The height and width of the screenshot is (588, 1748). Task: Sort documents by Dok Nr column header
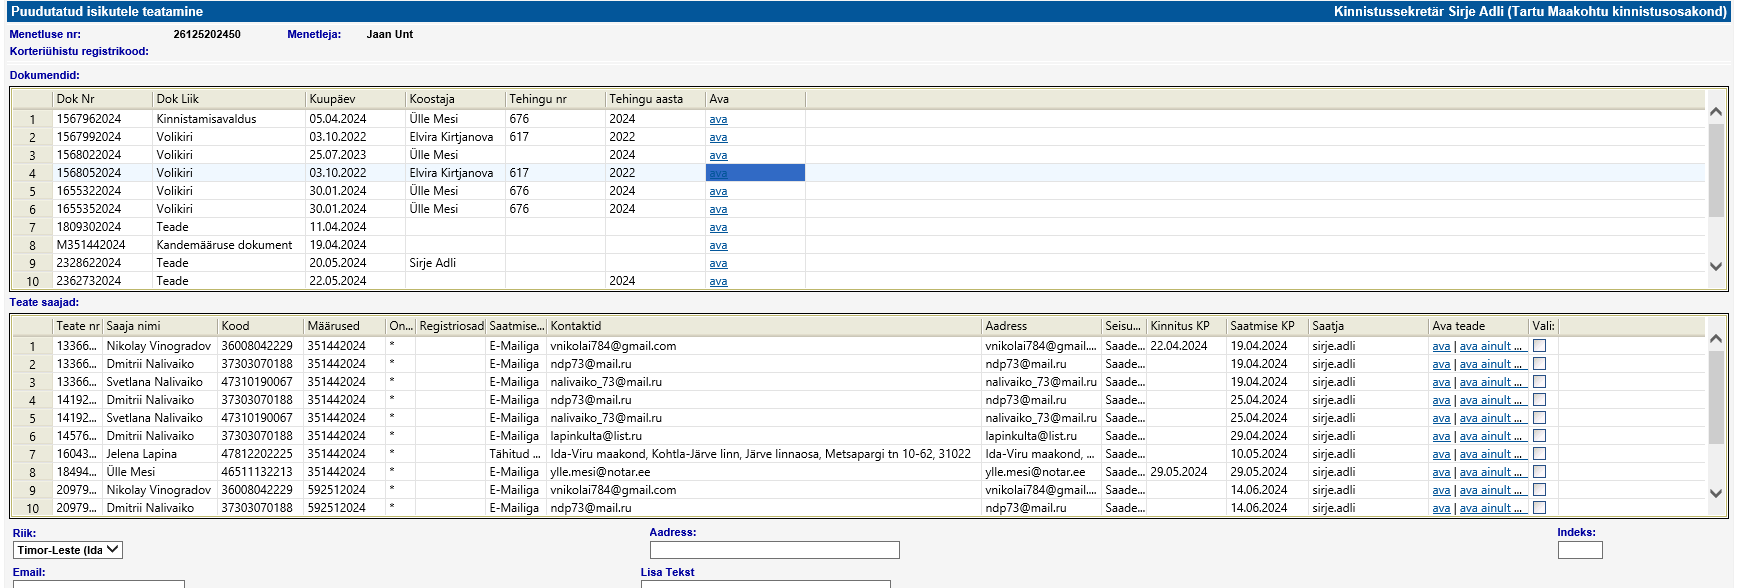(102, 99)
